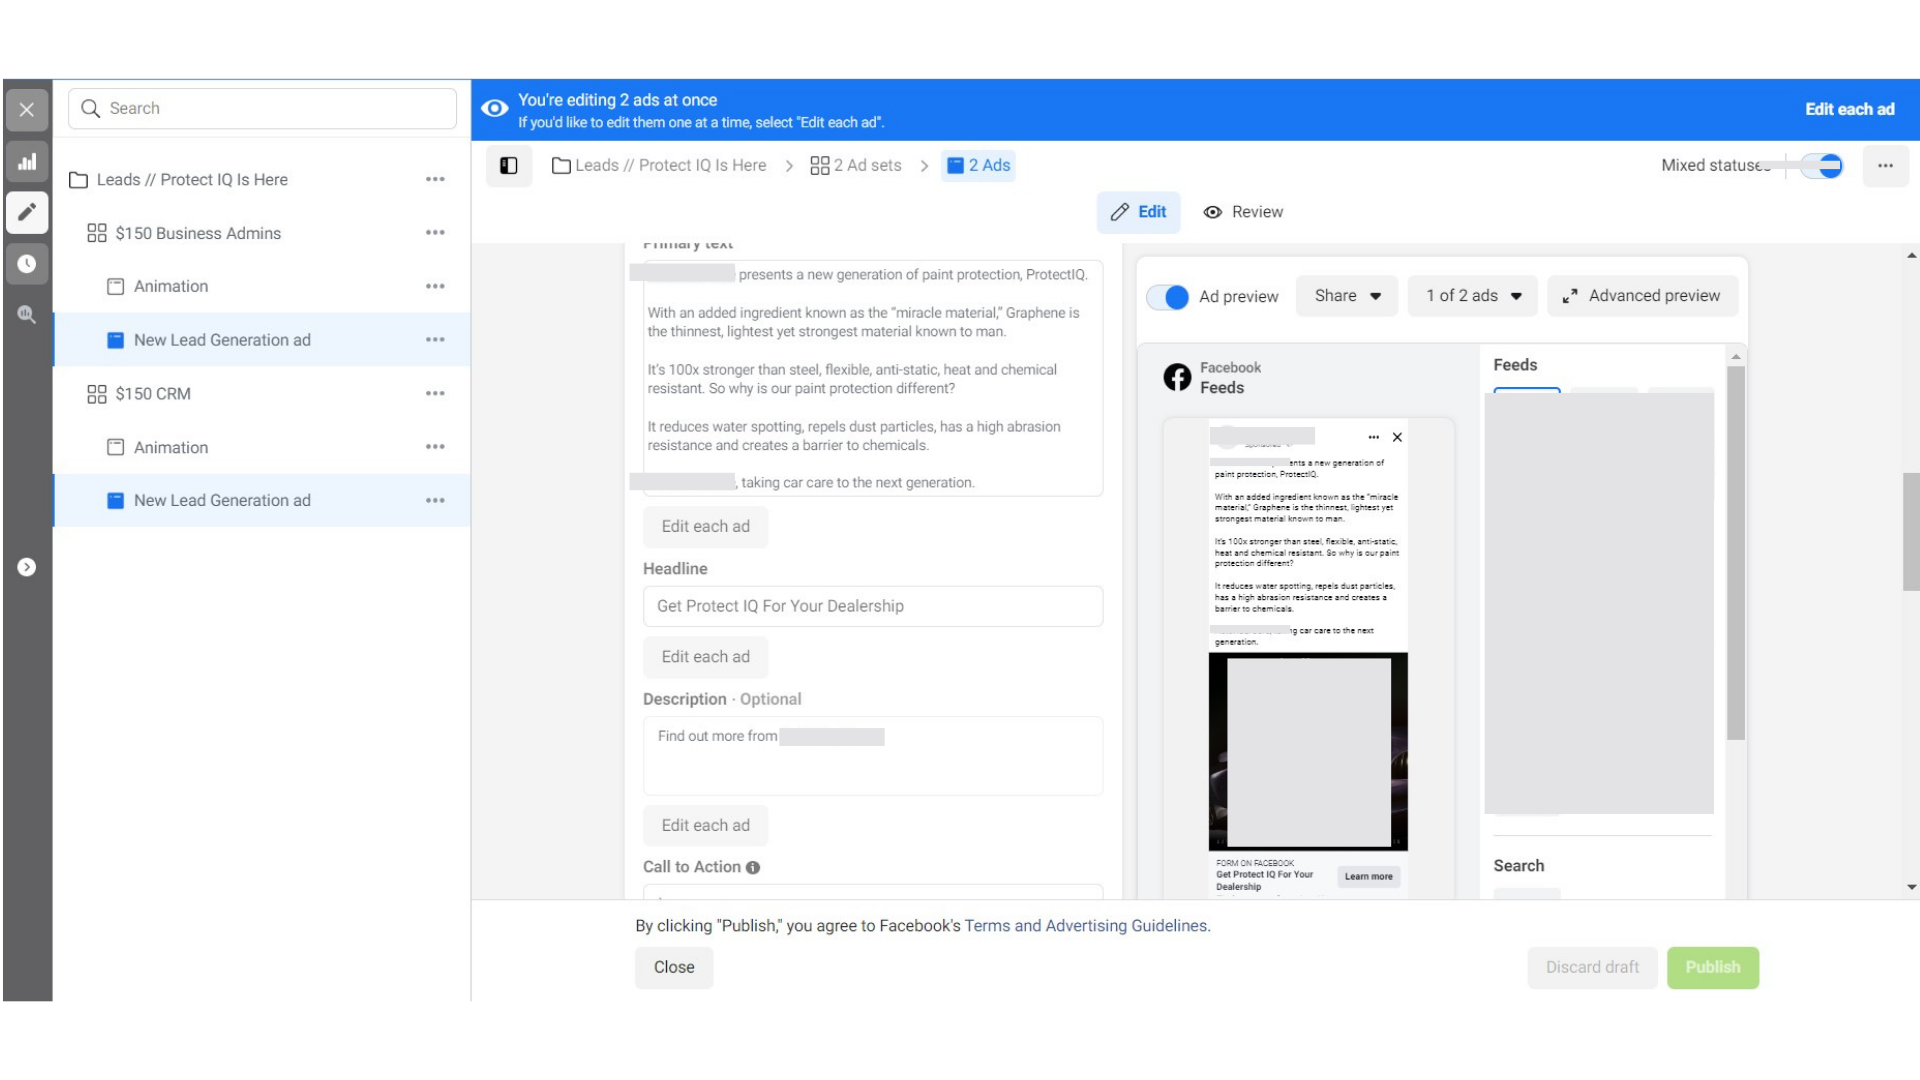Open options for New Lead Generation ad under Business Admins
This screenshot has width=1920, height=1080.
coord(435,340)
